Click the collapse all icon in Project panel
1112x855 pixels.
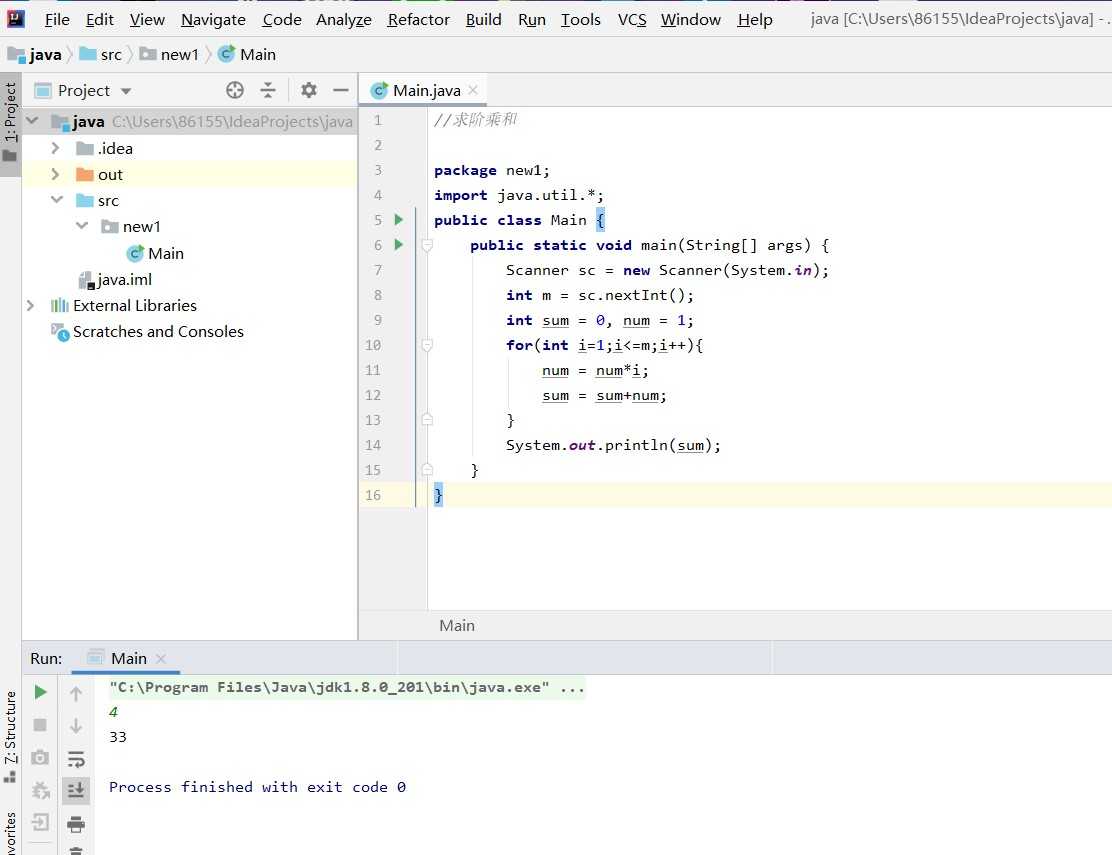tap(267, 90)
